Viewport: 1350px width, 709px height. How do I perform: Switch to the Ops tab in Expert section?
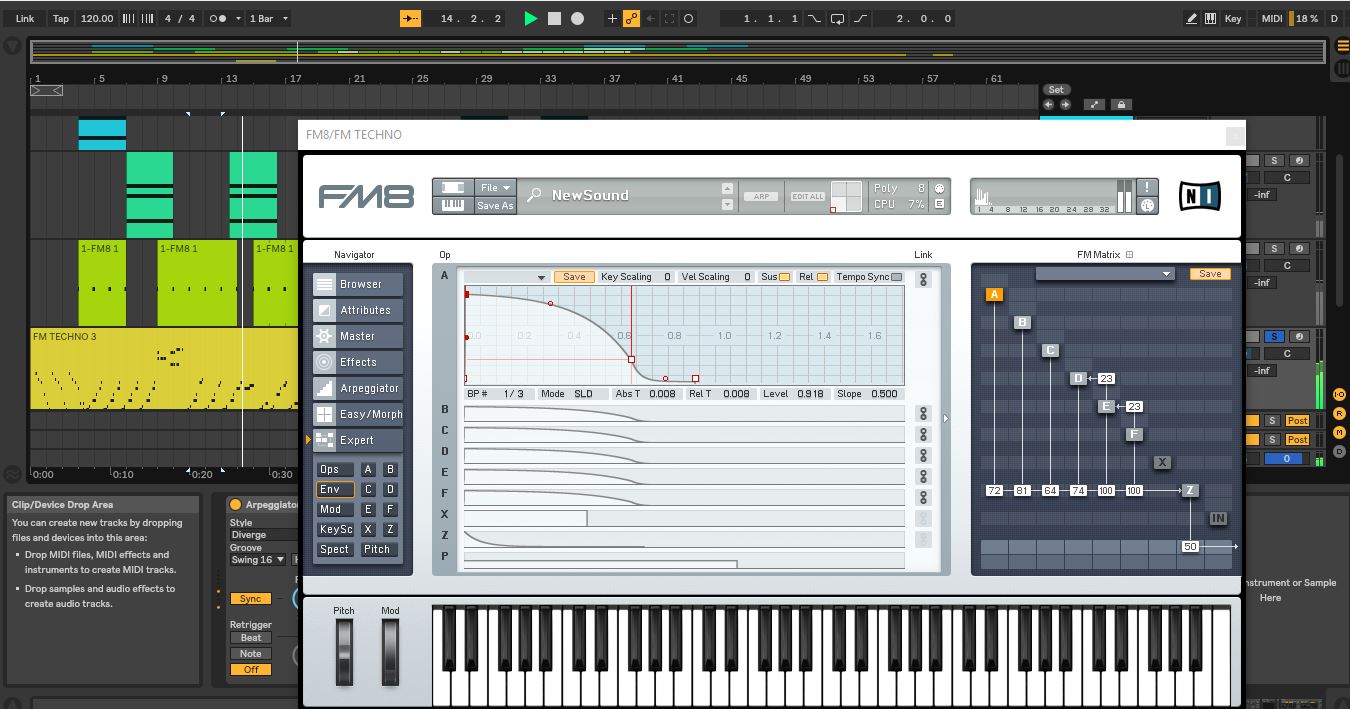click(x=334, y=468)
